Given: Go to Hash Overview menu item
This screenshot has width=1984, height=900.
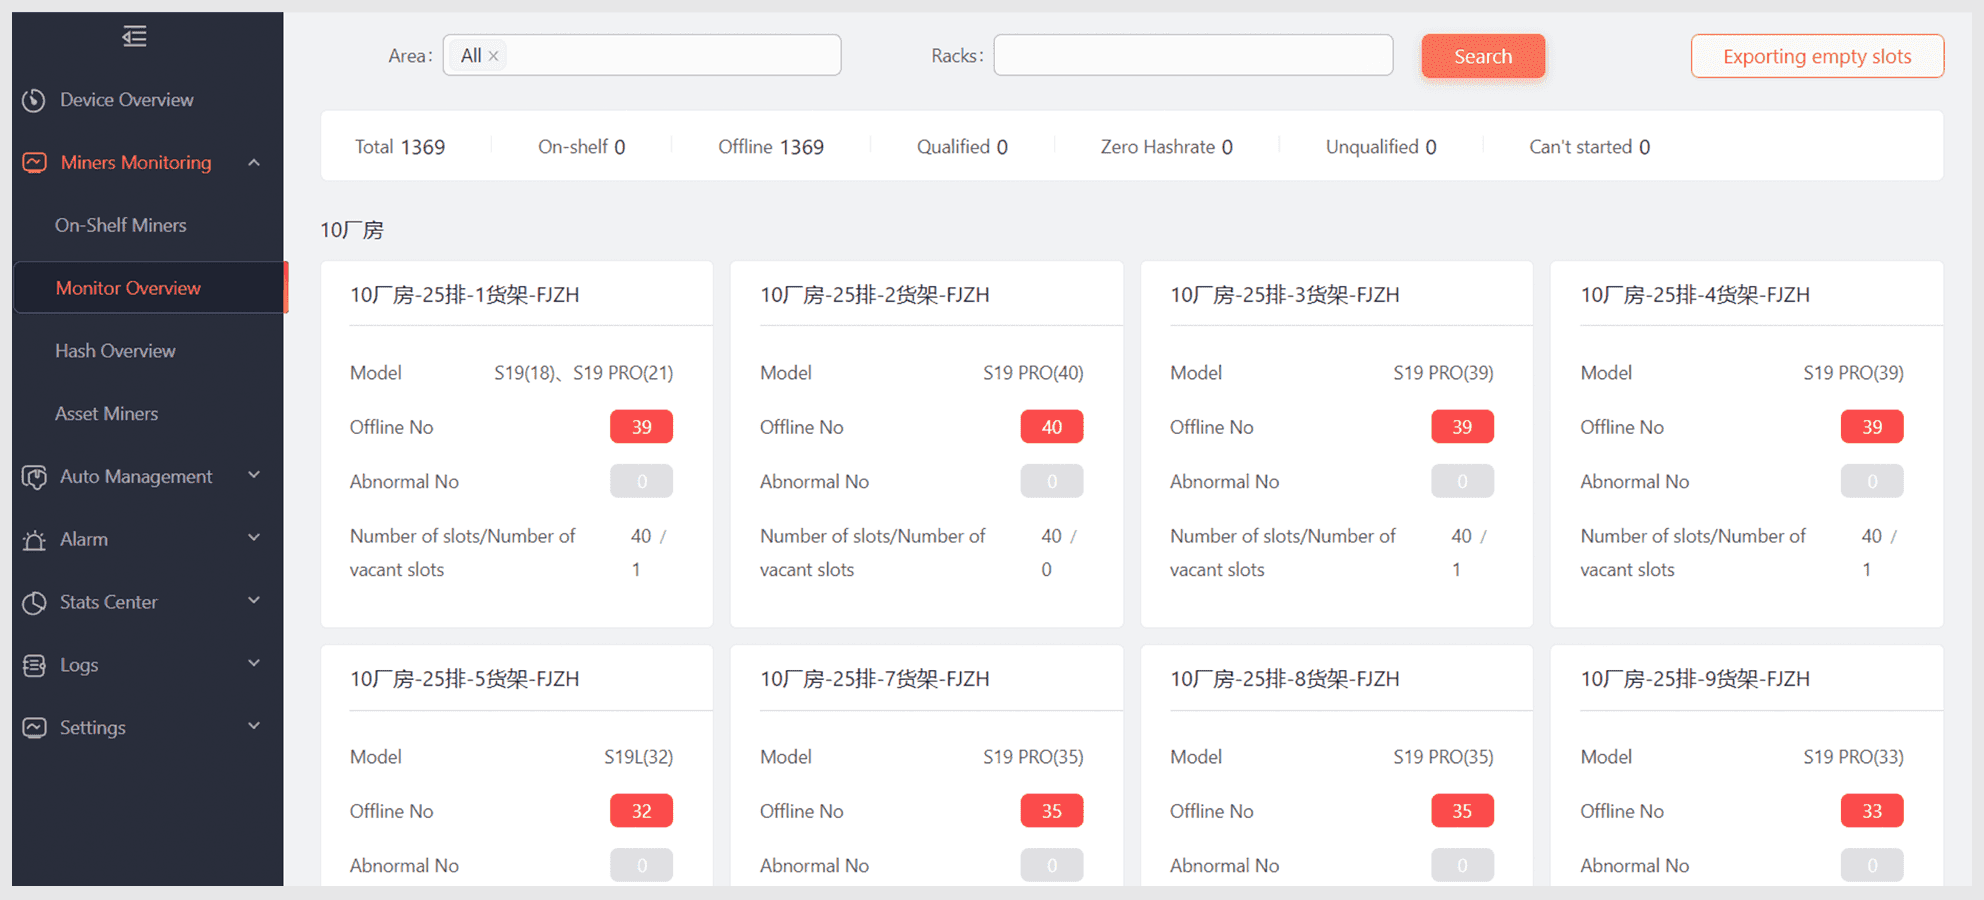Looking at the screenshot, I should [115, 351].
